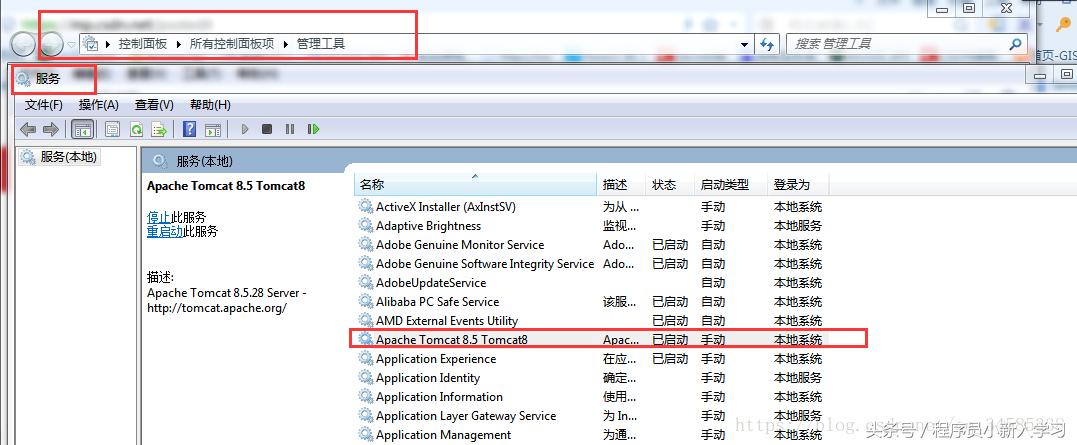This screenshot has width=1077, height=445.
Task: Open the 操作(A) menu
Action: pos(99,105)
